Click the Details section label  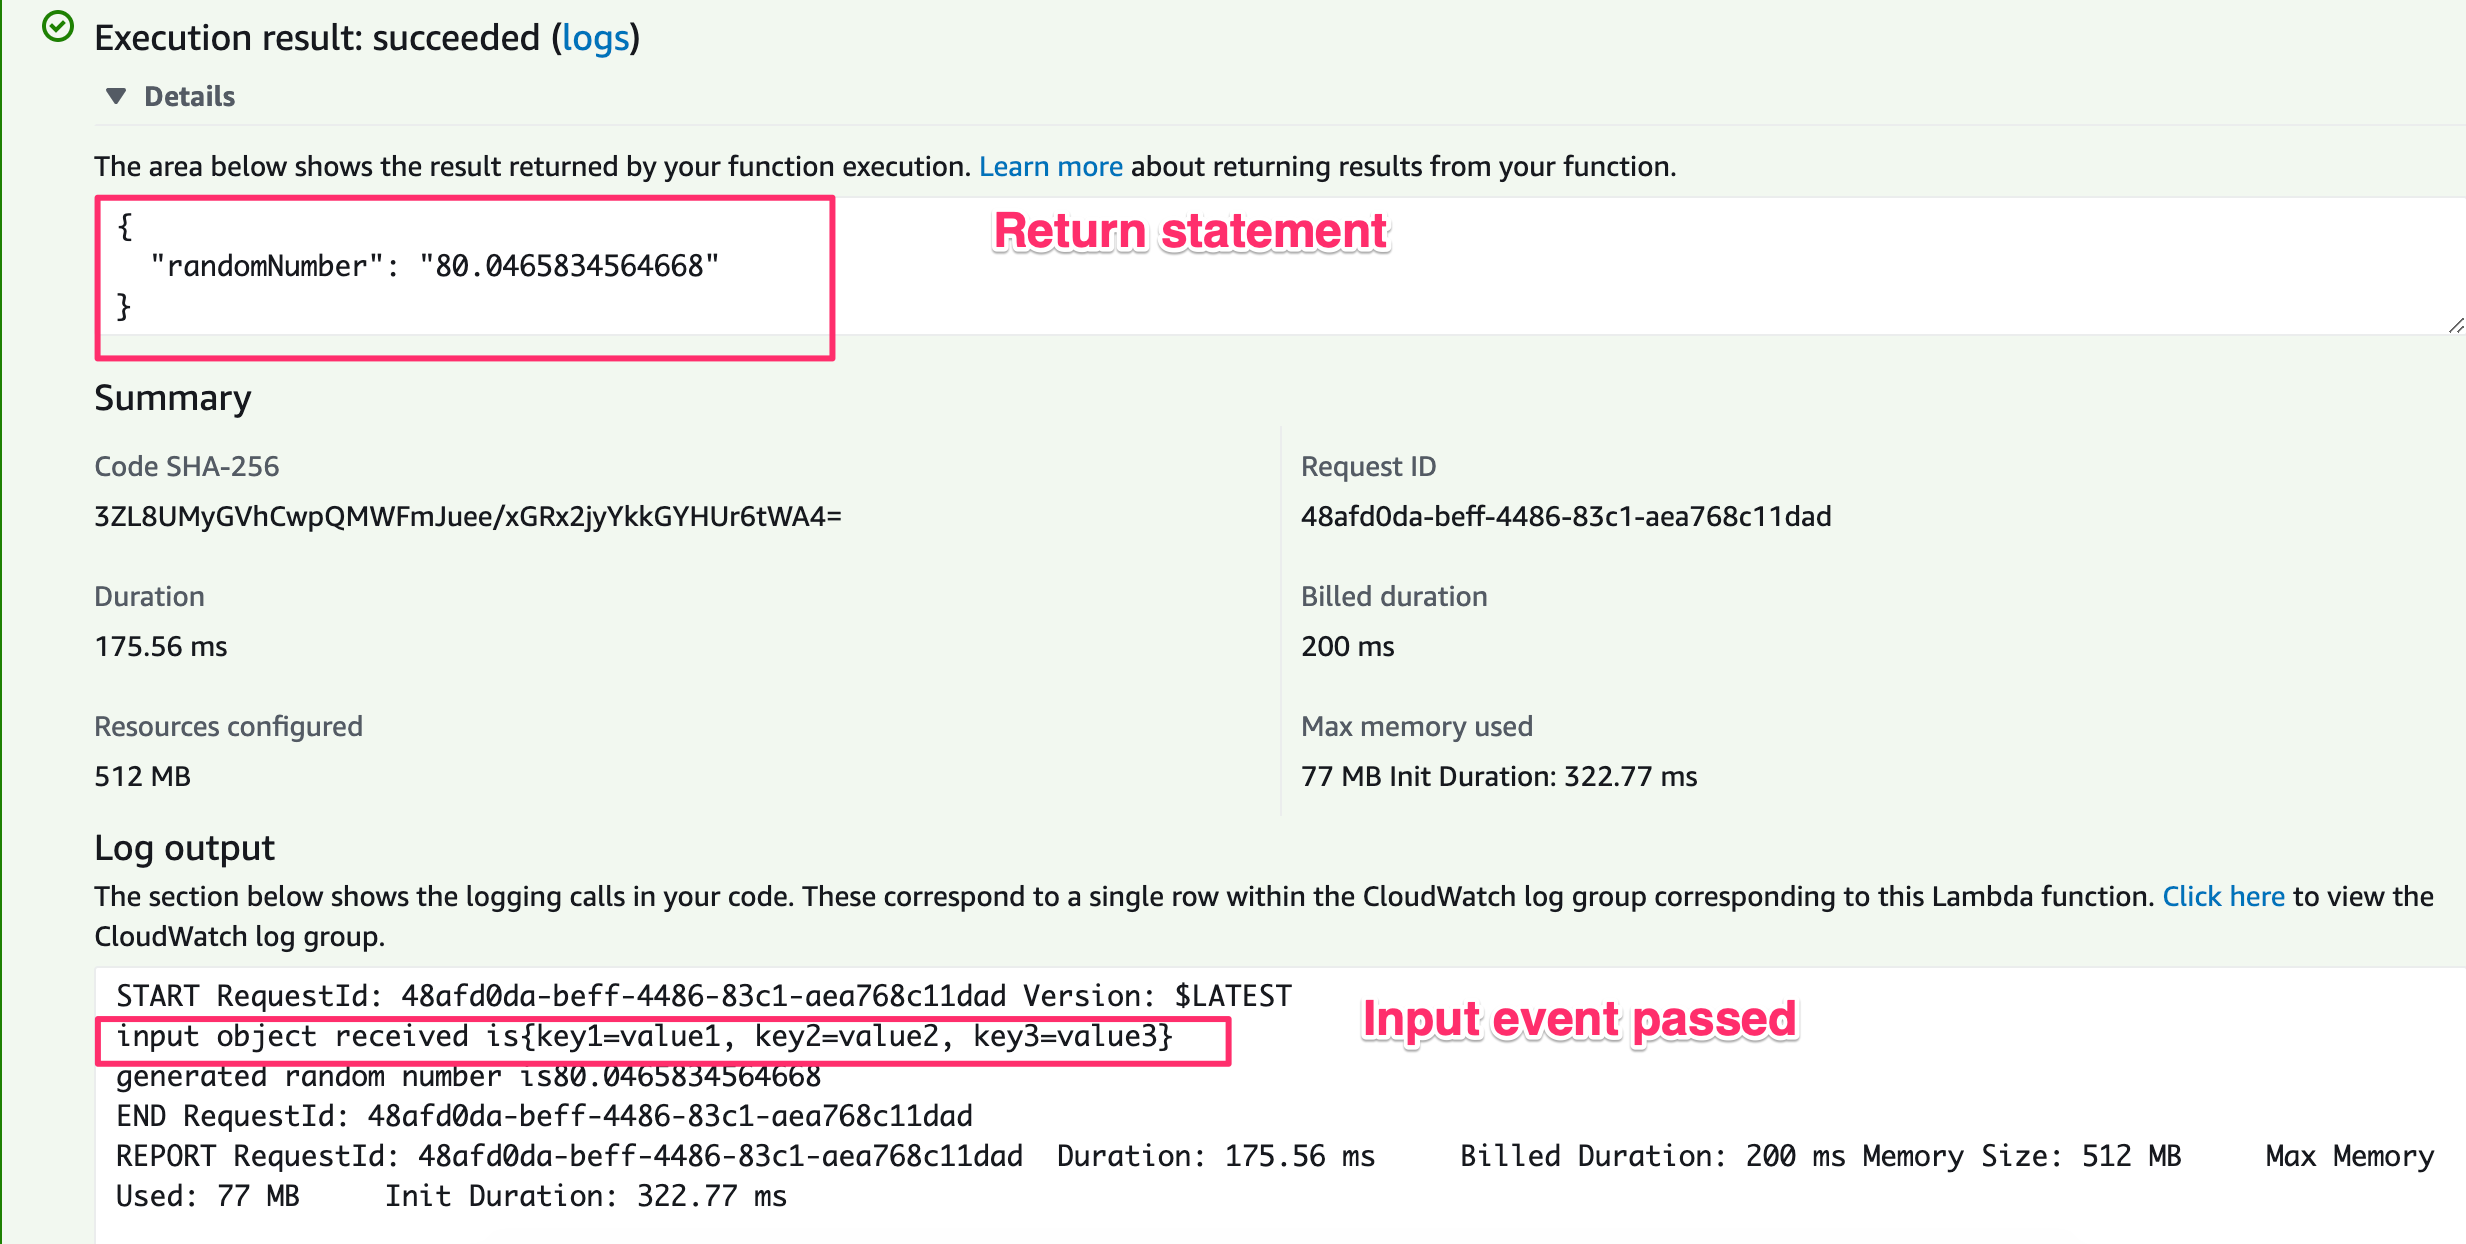[x=189, y=96]
